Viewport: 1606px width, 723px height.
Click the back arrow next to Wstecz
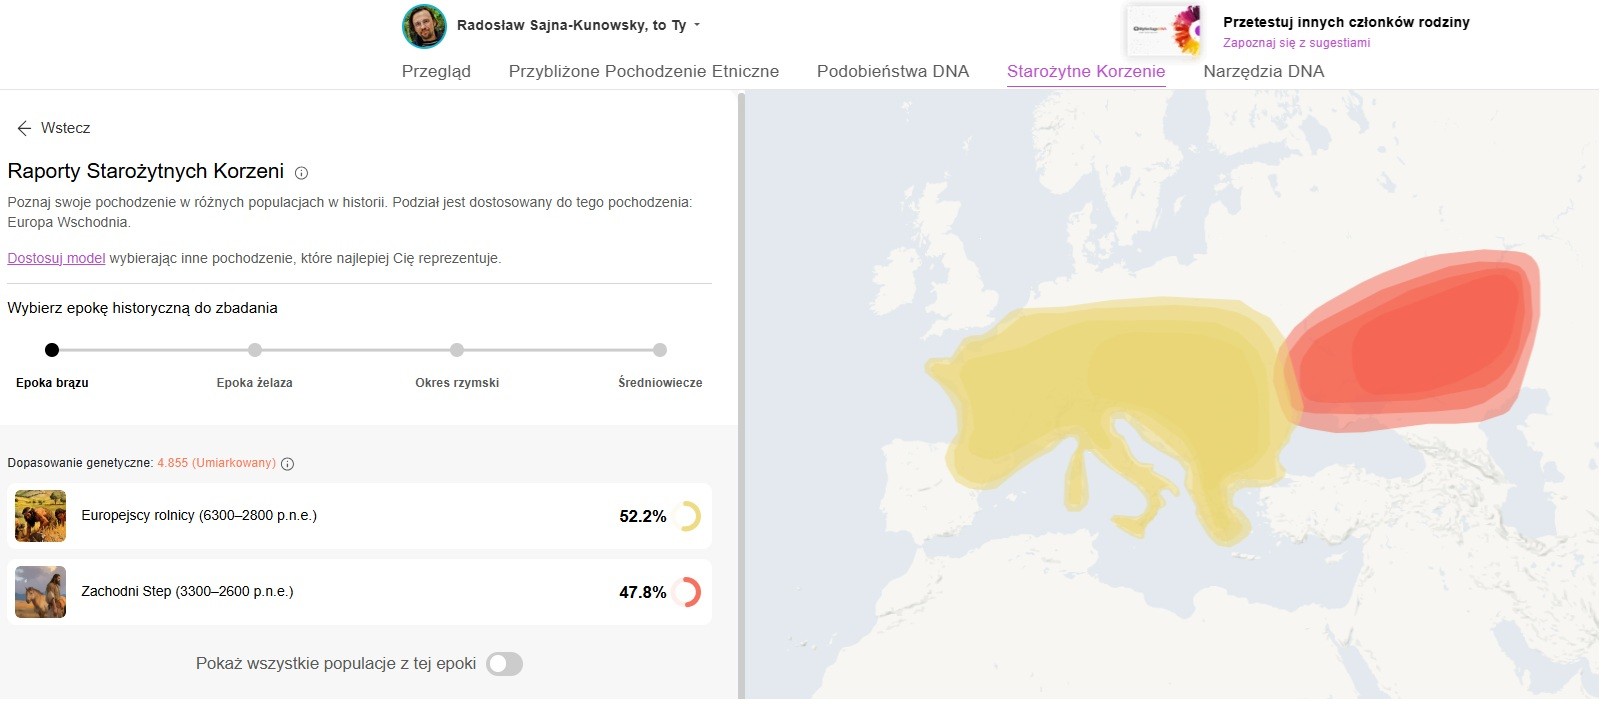(24, 128)
